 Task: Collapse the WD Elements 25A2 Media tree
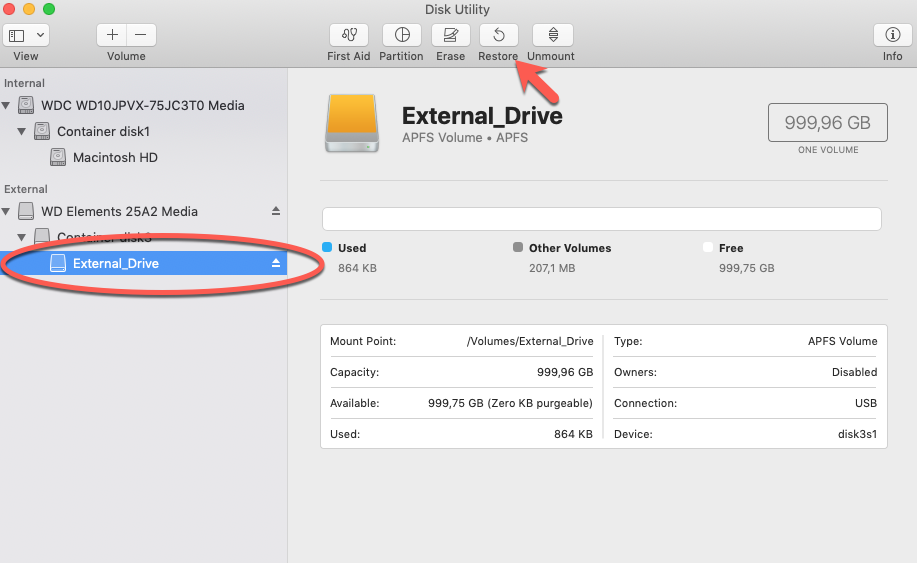[x=6, y=212]
